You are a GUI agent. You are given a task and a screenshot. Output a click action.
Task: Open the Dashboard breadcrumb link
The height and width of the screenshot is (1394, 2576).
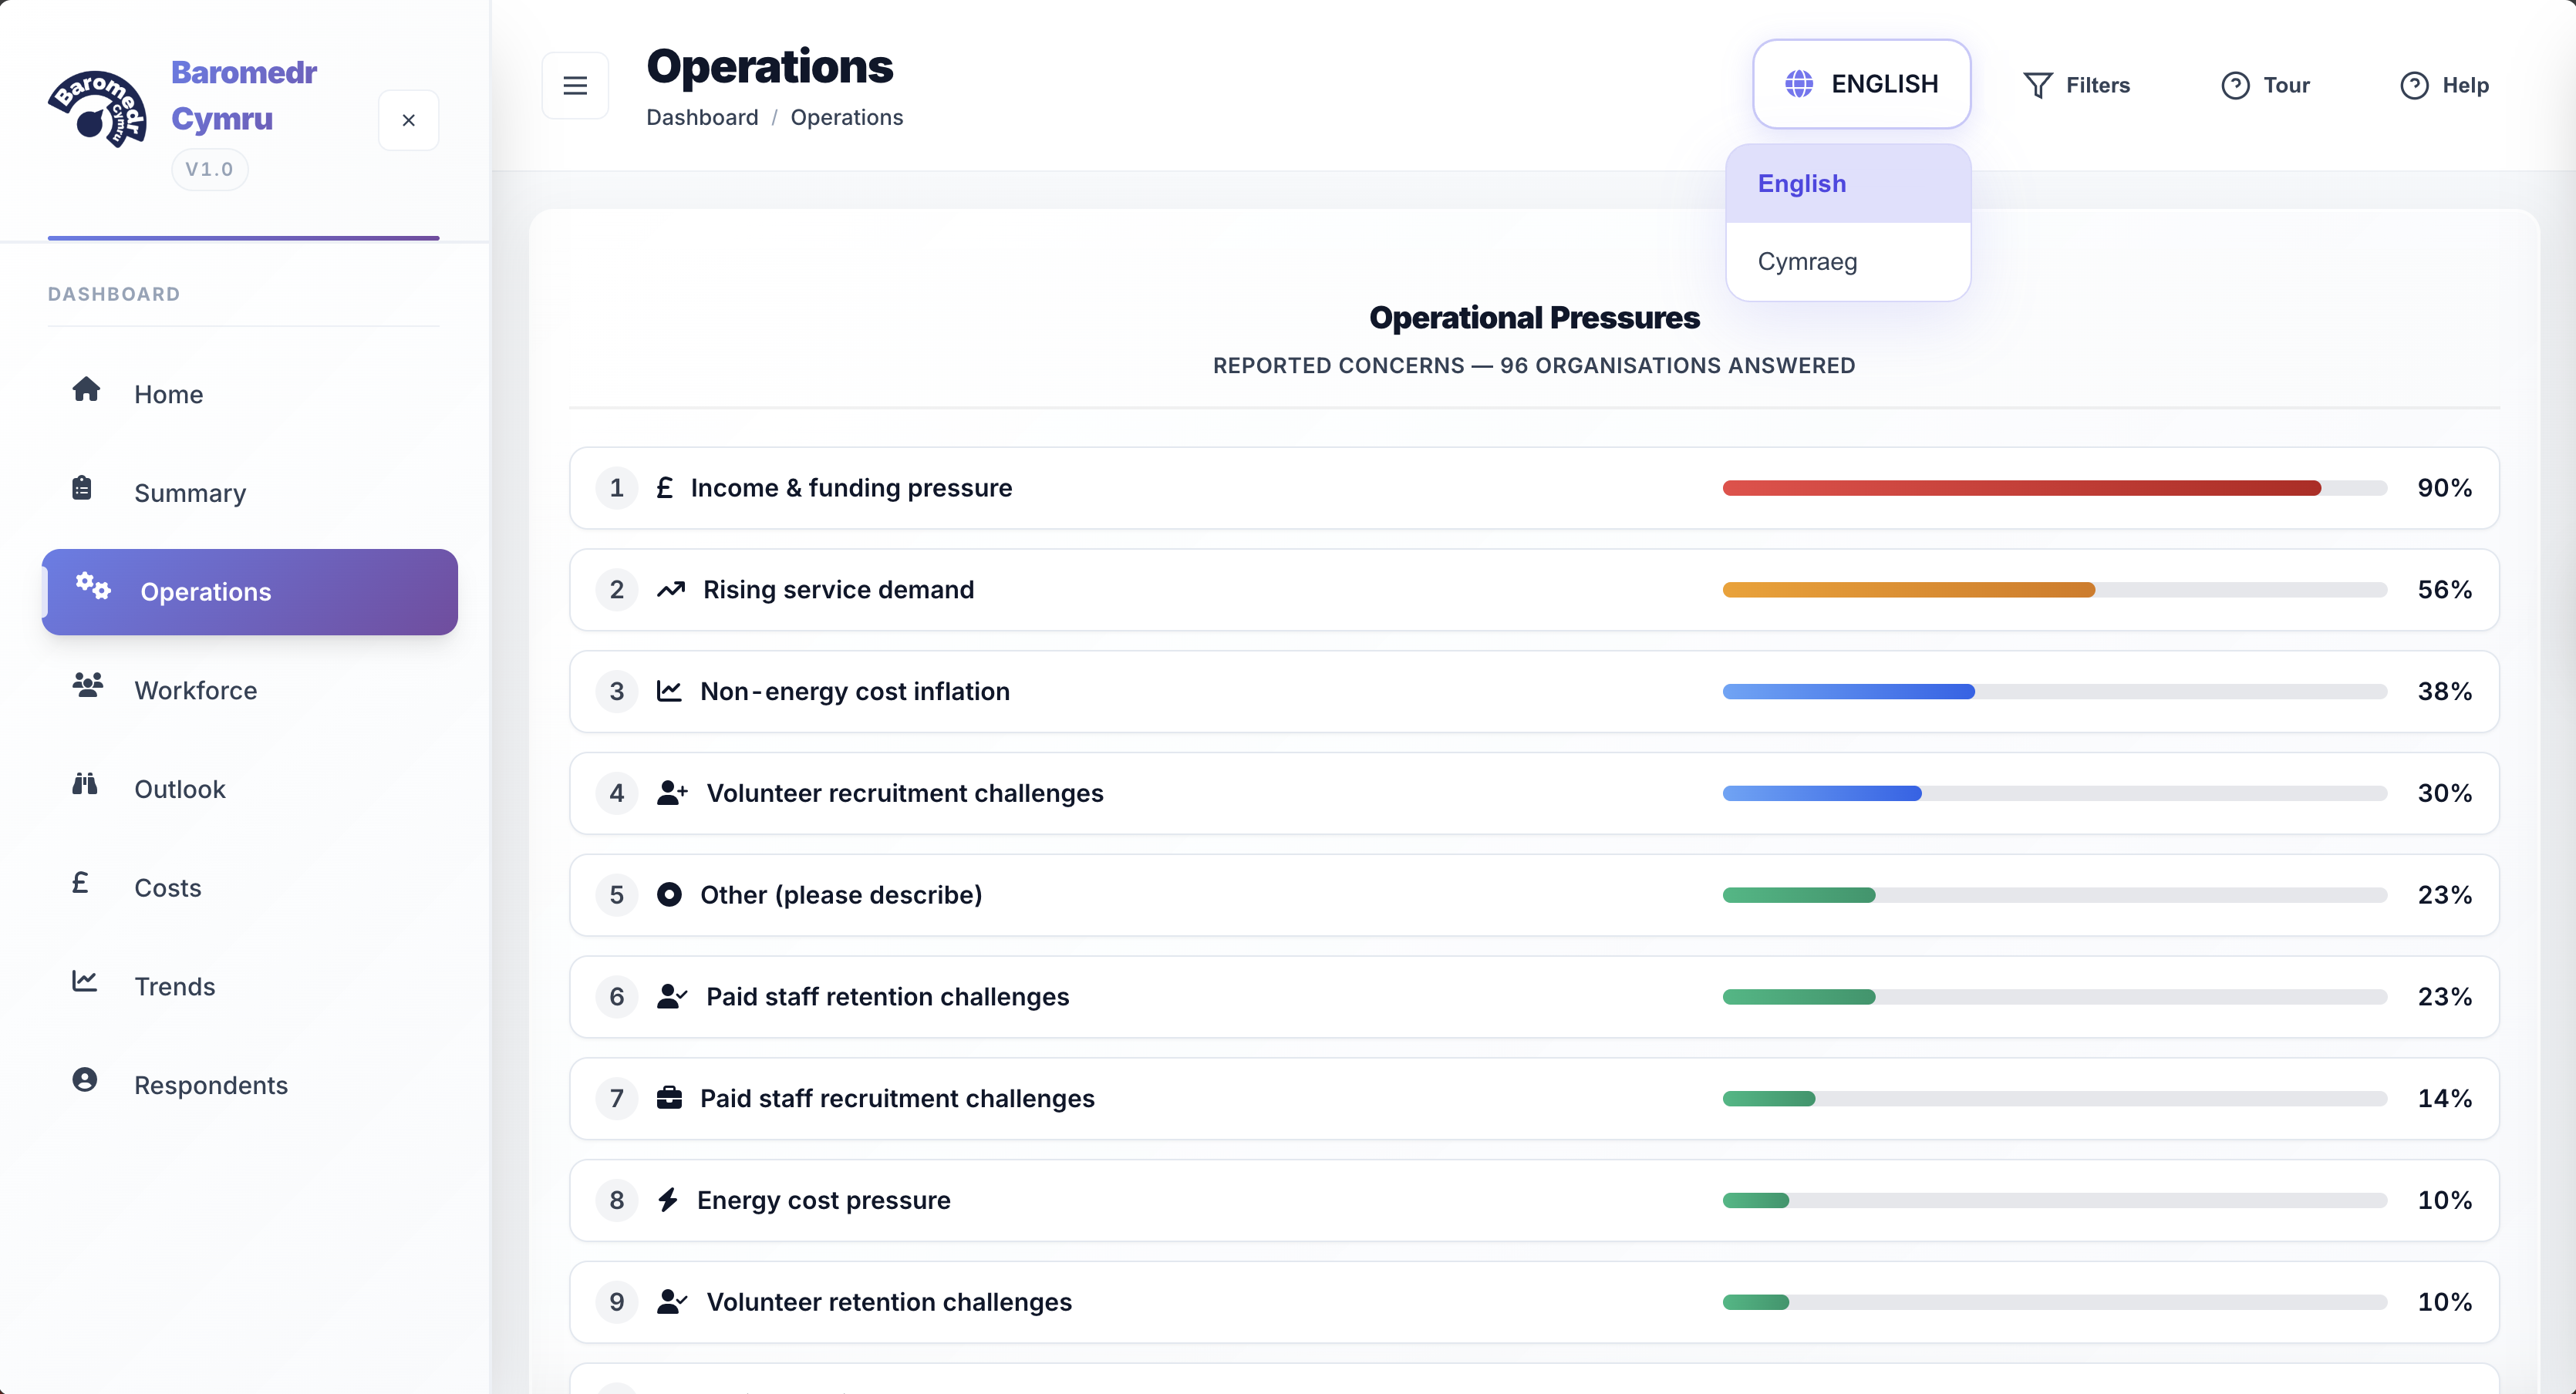point(702,117)
